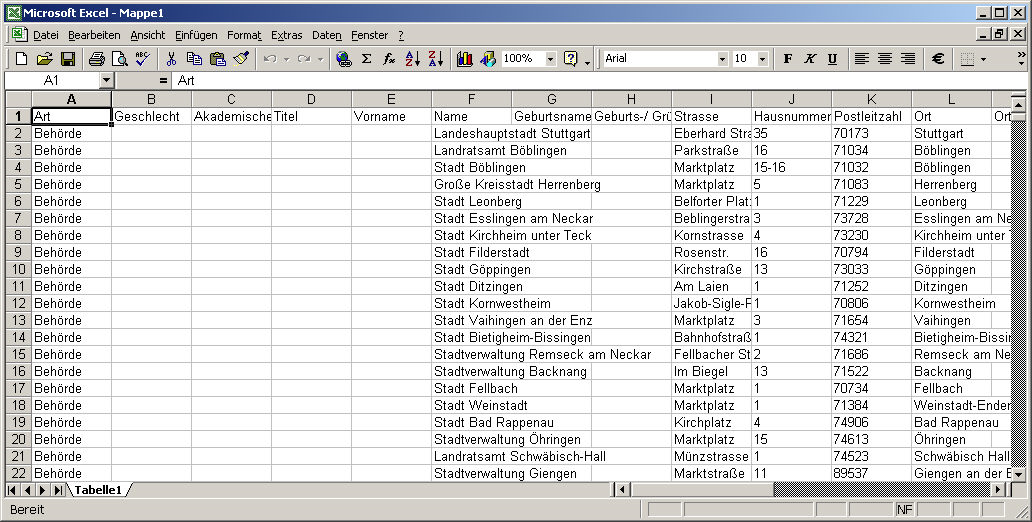Open the print preview tool
Screen dimensions: 1032x522
(119, 59)
